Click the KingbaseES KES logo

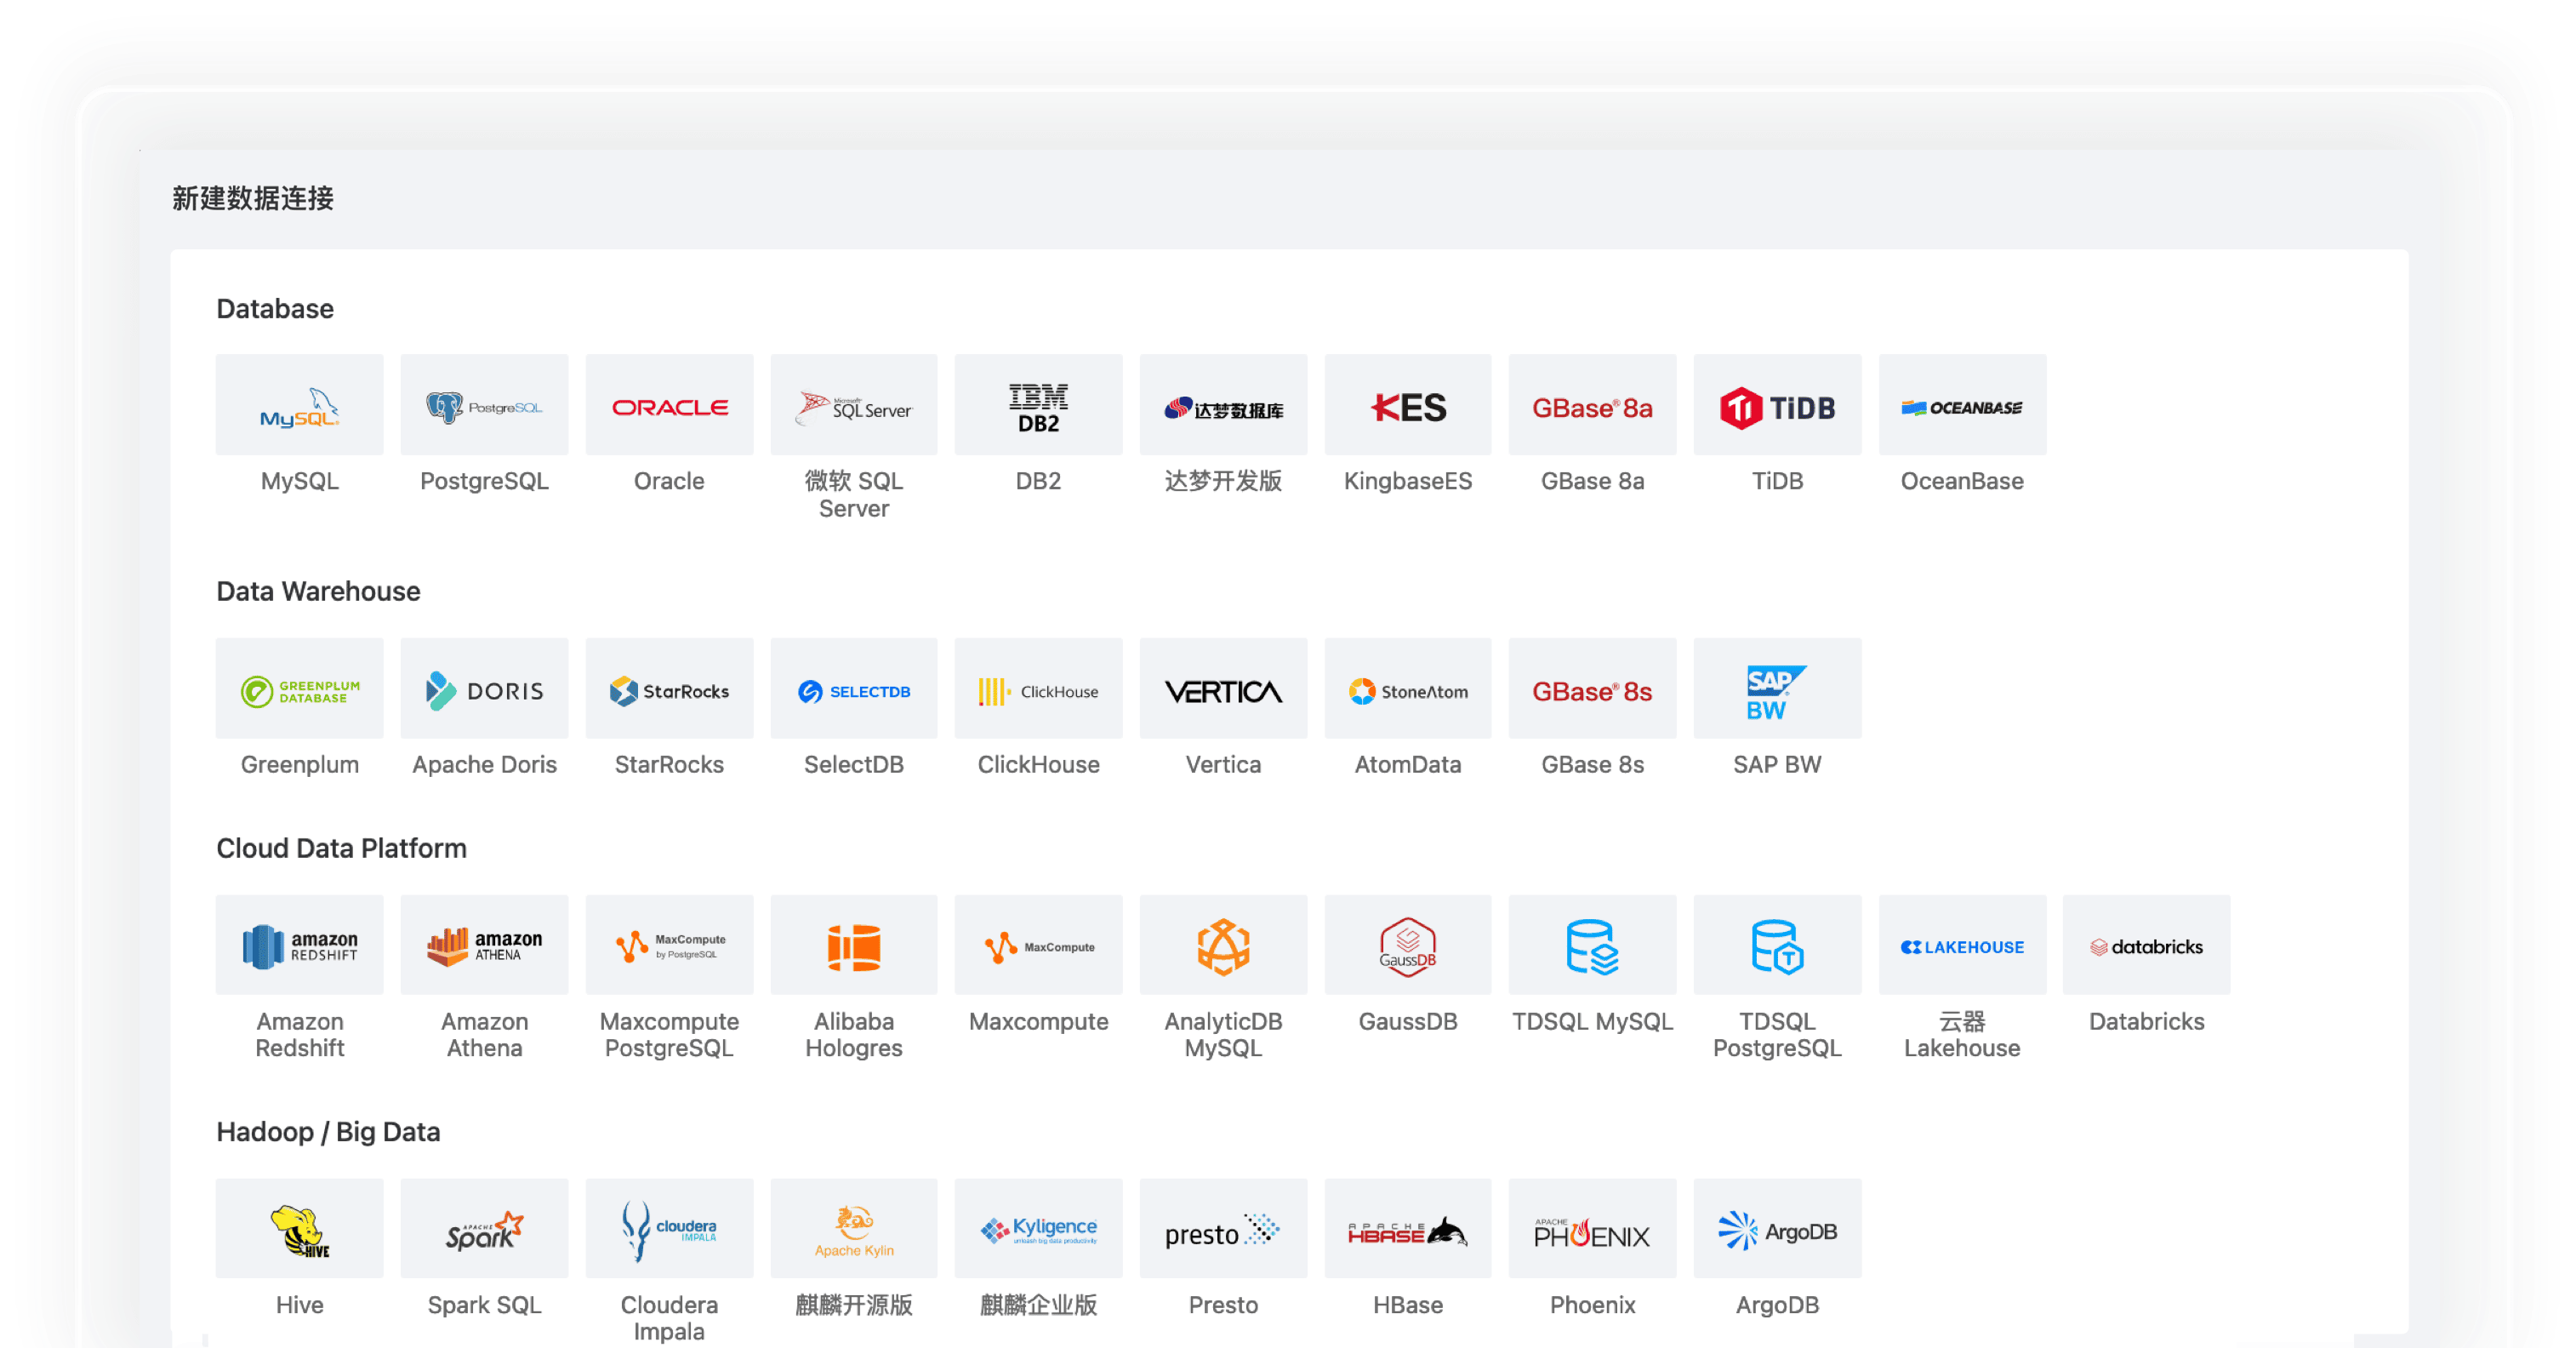coord(1408,405)
